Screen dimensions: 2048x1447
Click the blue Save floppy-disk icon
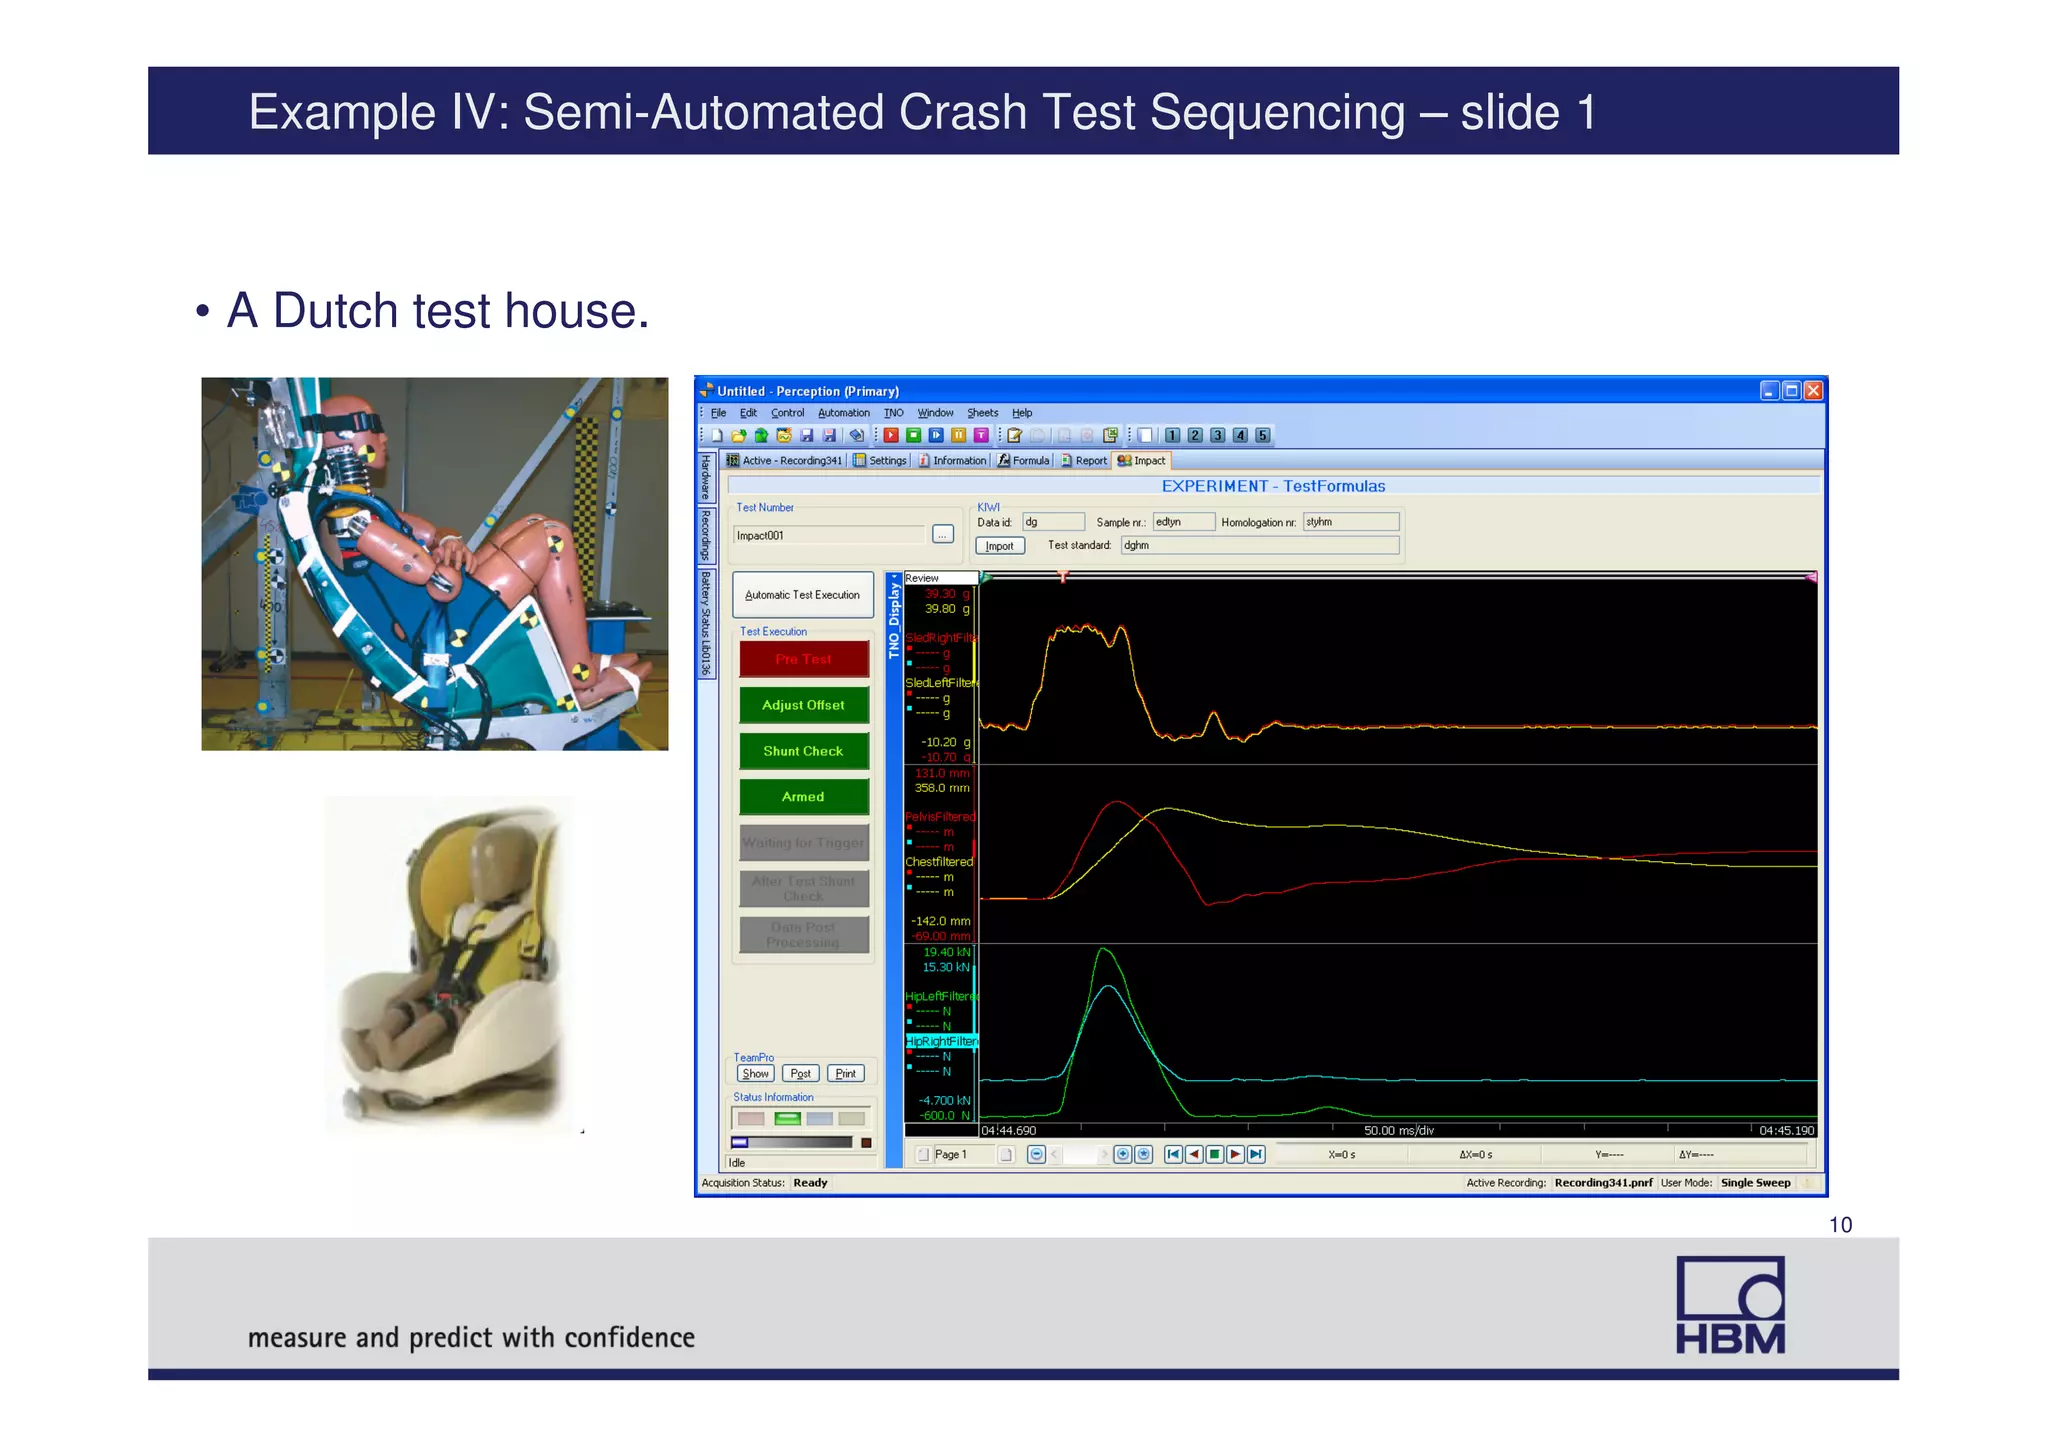807,435
